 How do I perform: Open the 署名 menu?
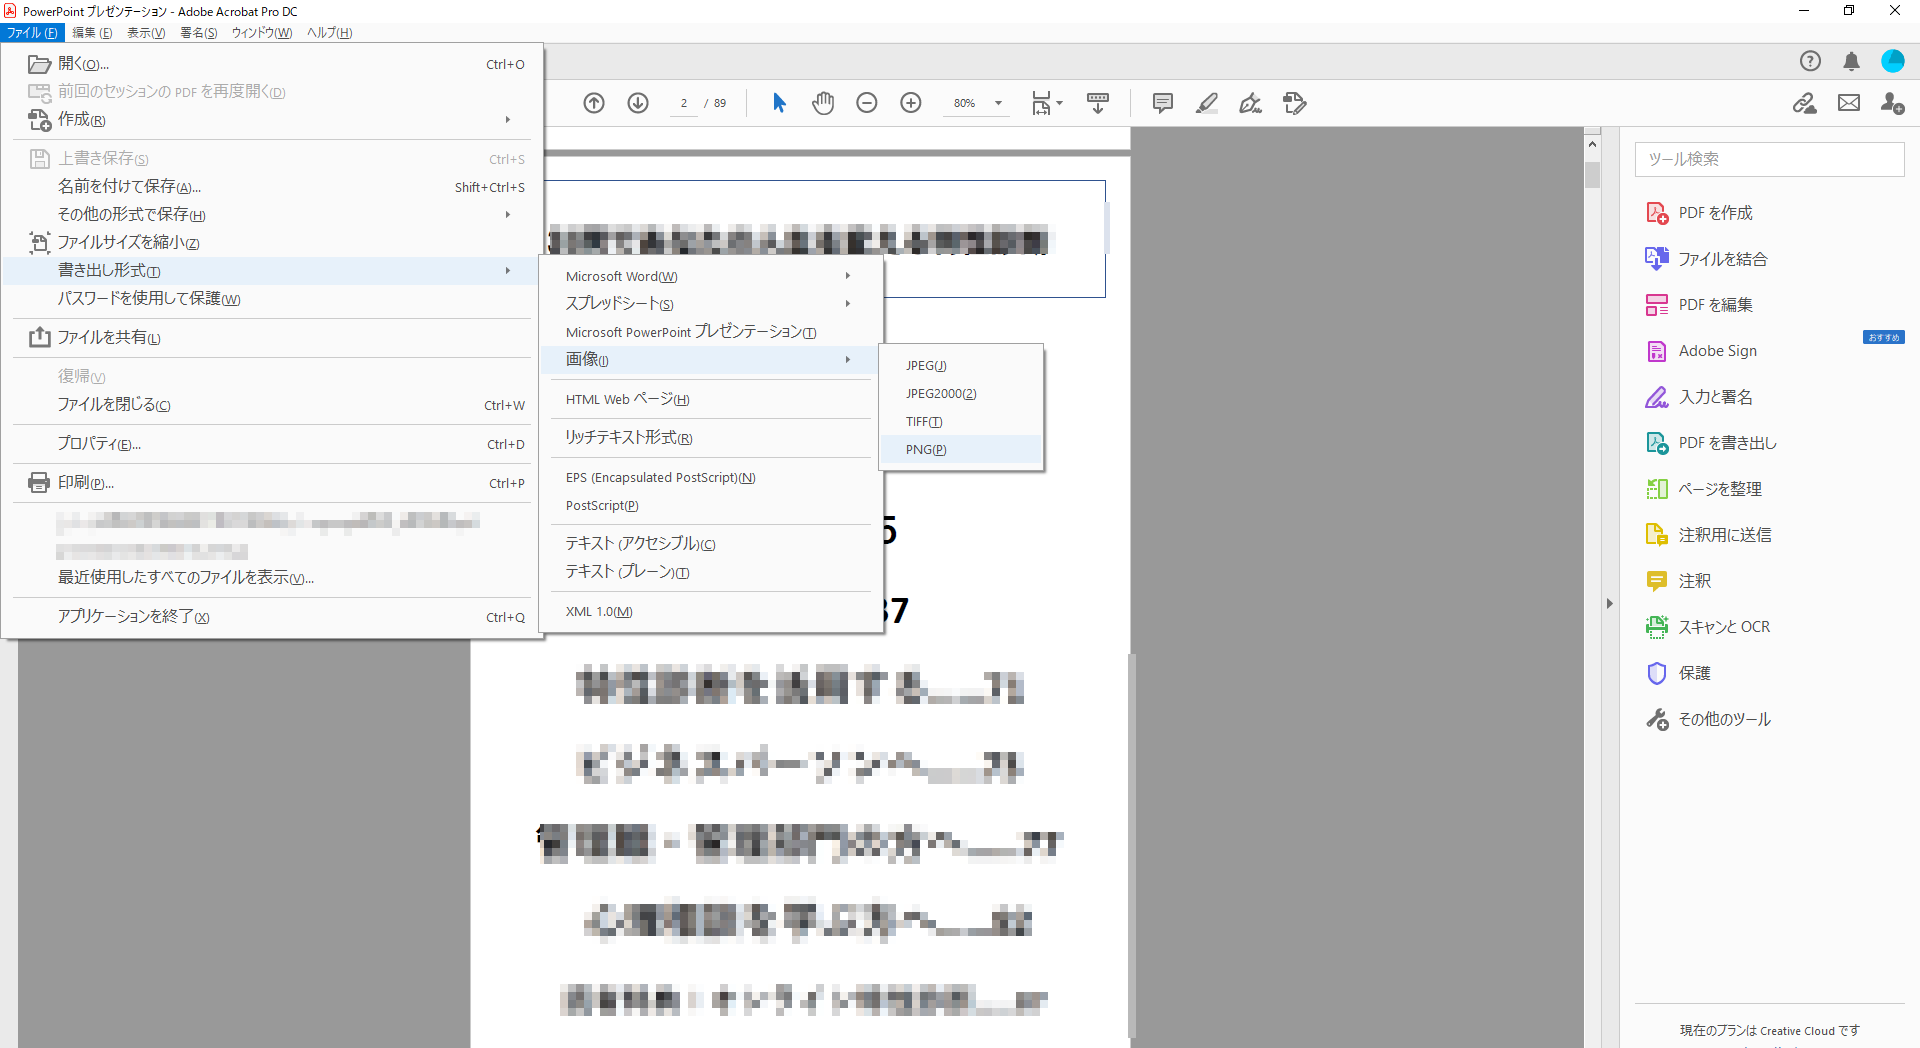click(x=199, y=33)
